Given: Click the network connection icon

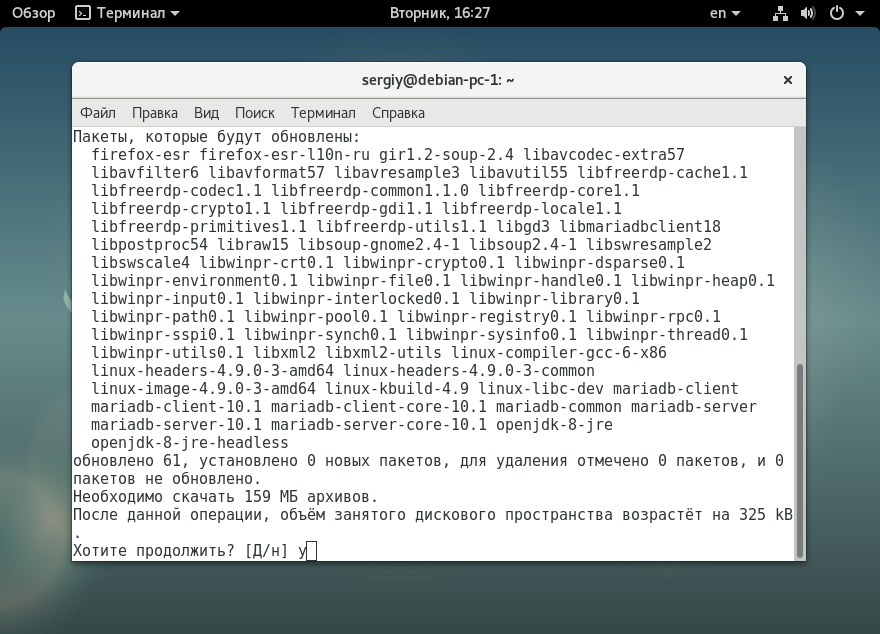Looking at the screenshot, I should click(780, 13).
